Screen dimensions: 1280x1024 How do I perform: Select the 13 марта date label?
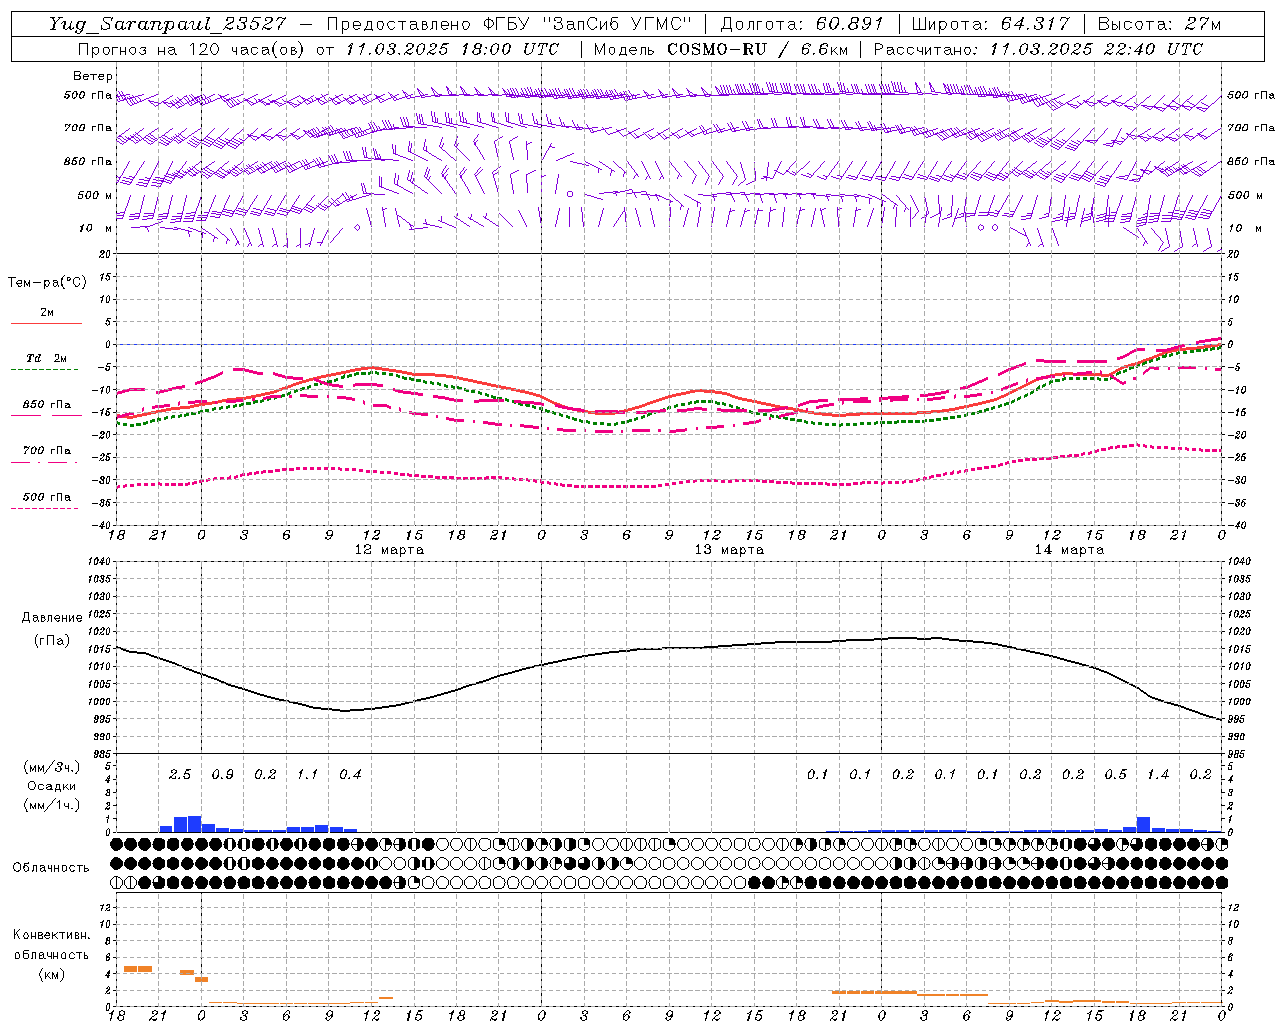[x=730, y=550]
